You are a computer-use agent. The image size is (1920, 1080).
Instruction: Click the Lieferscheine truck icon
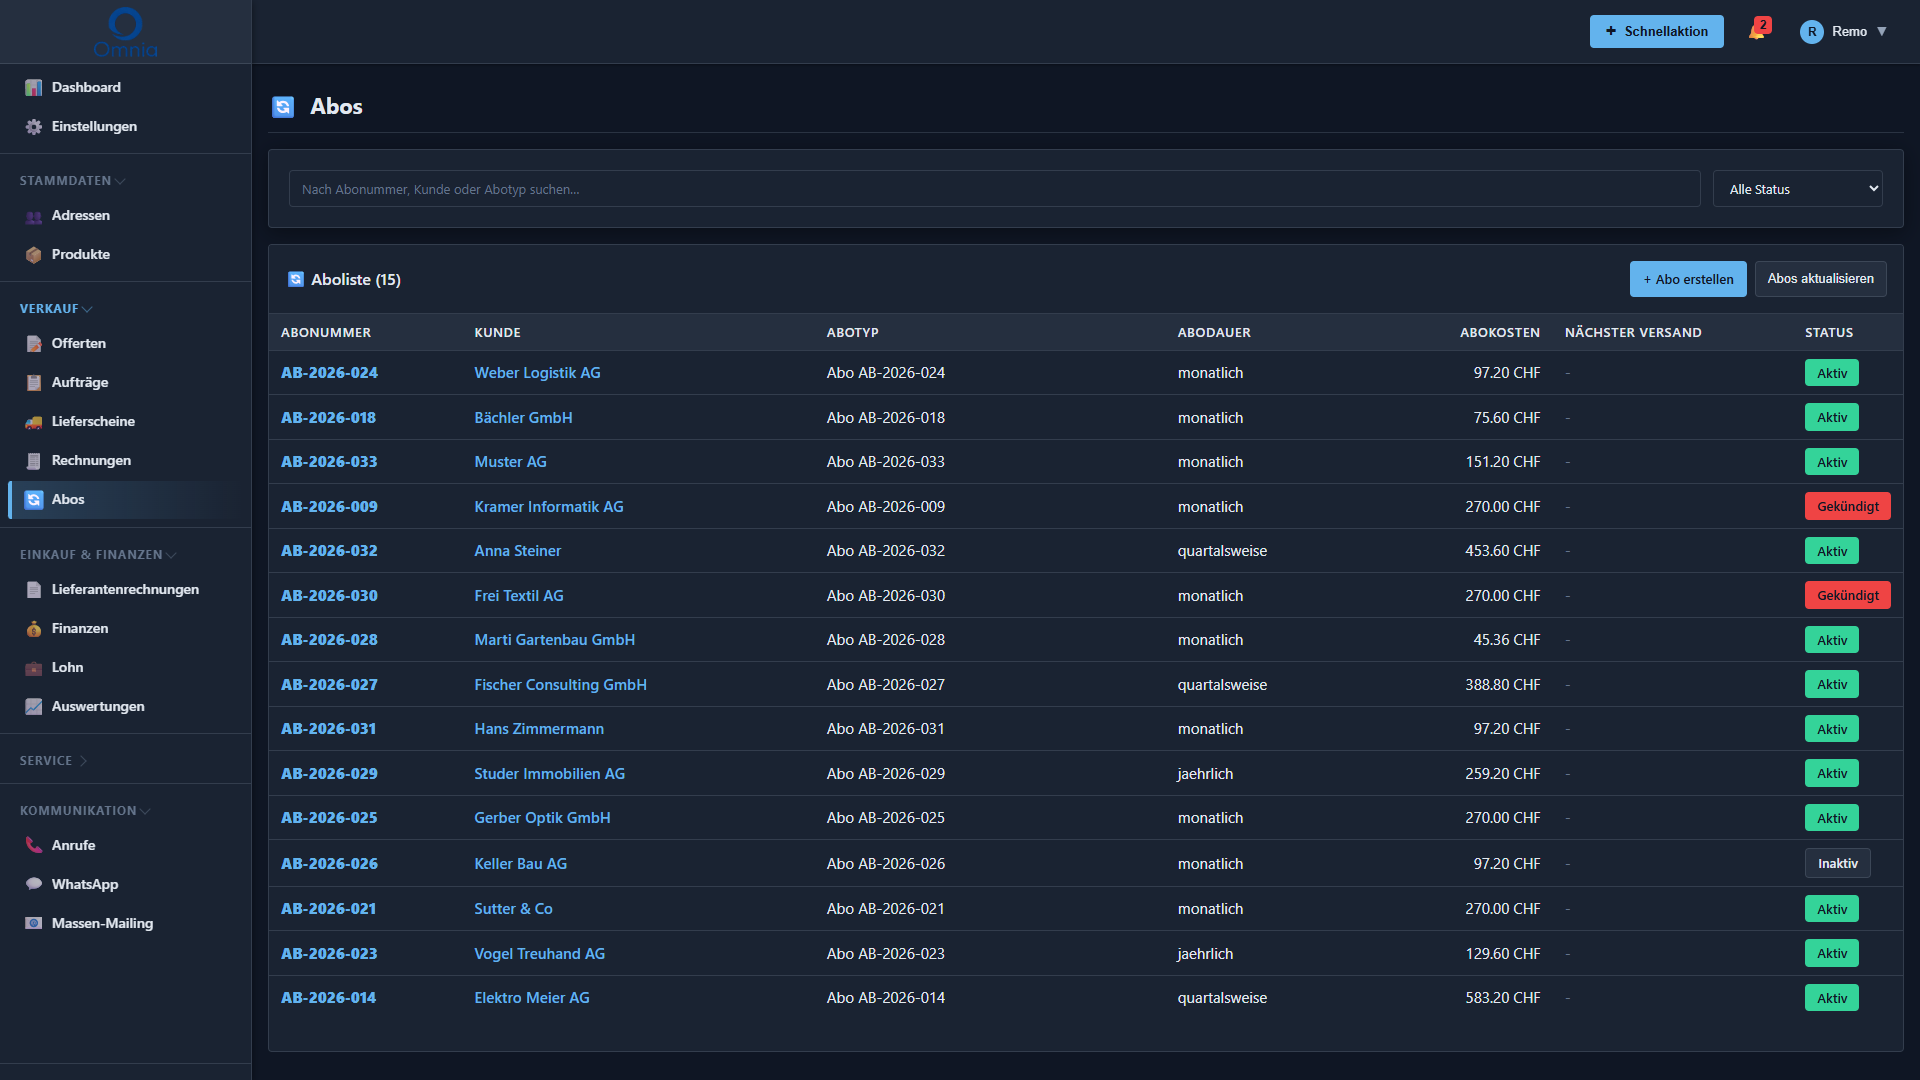[x=34, y=422]
